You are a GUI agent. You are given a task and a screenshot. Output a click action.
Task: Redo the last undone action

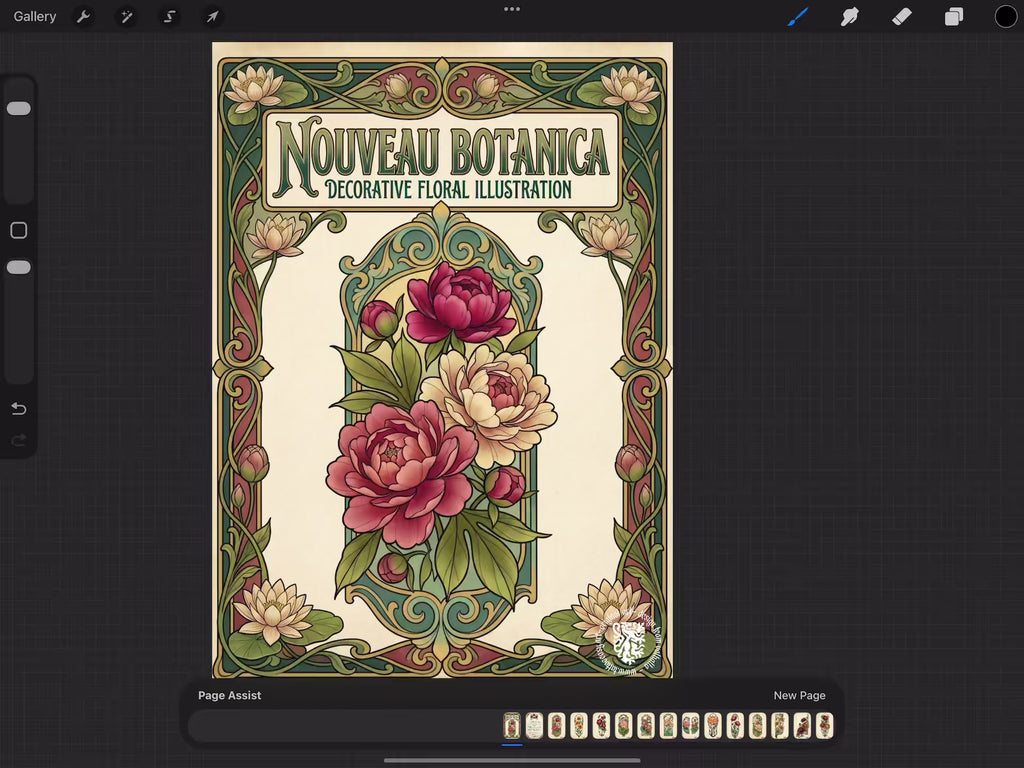[x=19, y=440]
